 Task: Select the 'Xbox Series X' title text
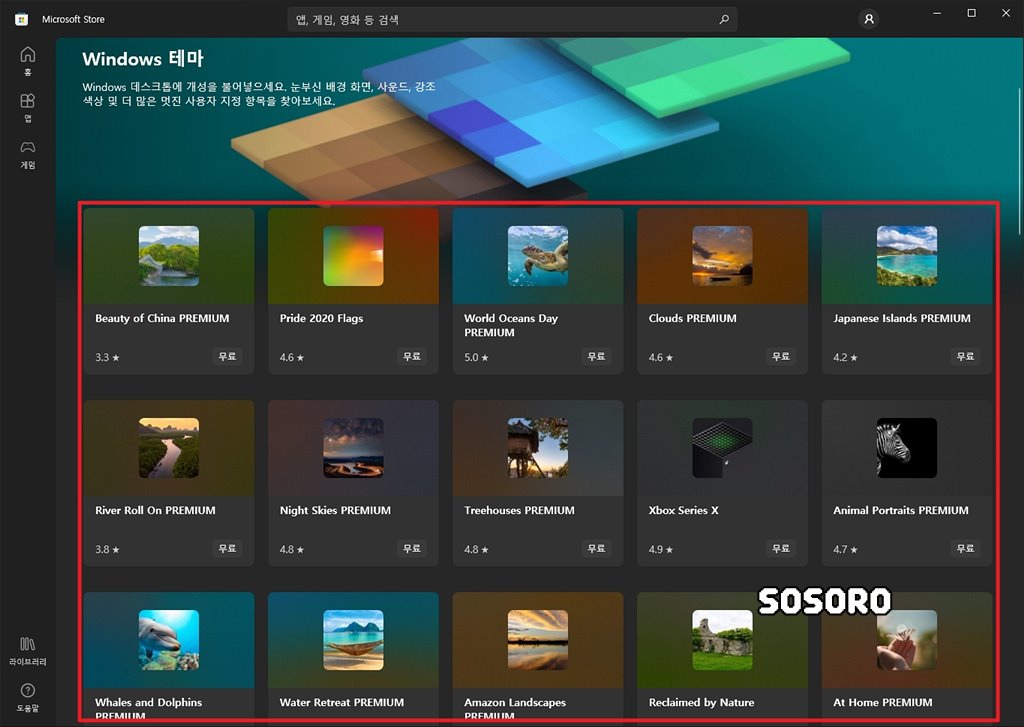pos(683,510)
